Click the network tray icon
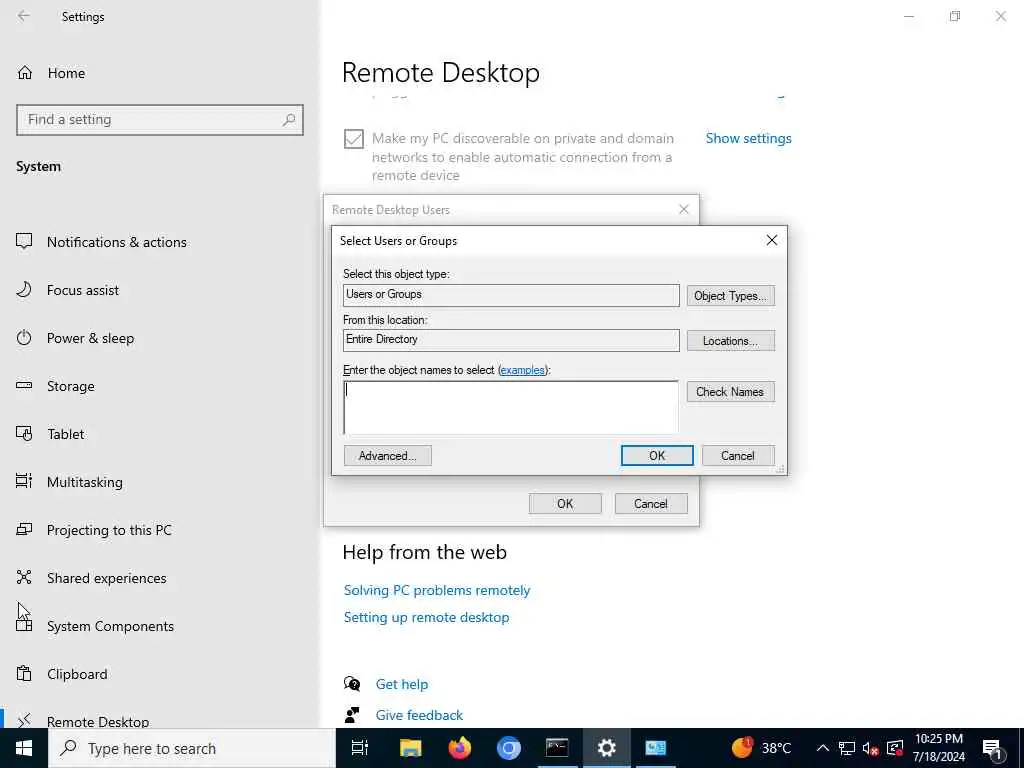 pyautogui.click(x=846, y=748)
